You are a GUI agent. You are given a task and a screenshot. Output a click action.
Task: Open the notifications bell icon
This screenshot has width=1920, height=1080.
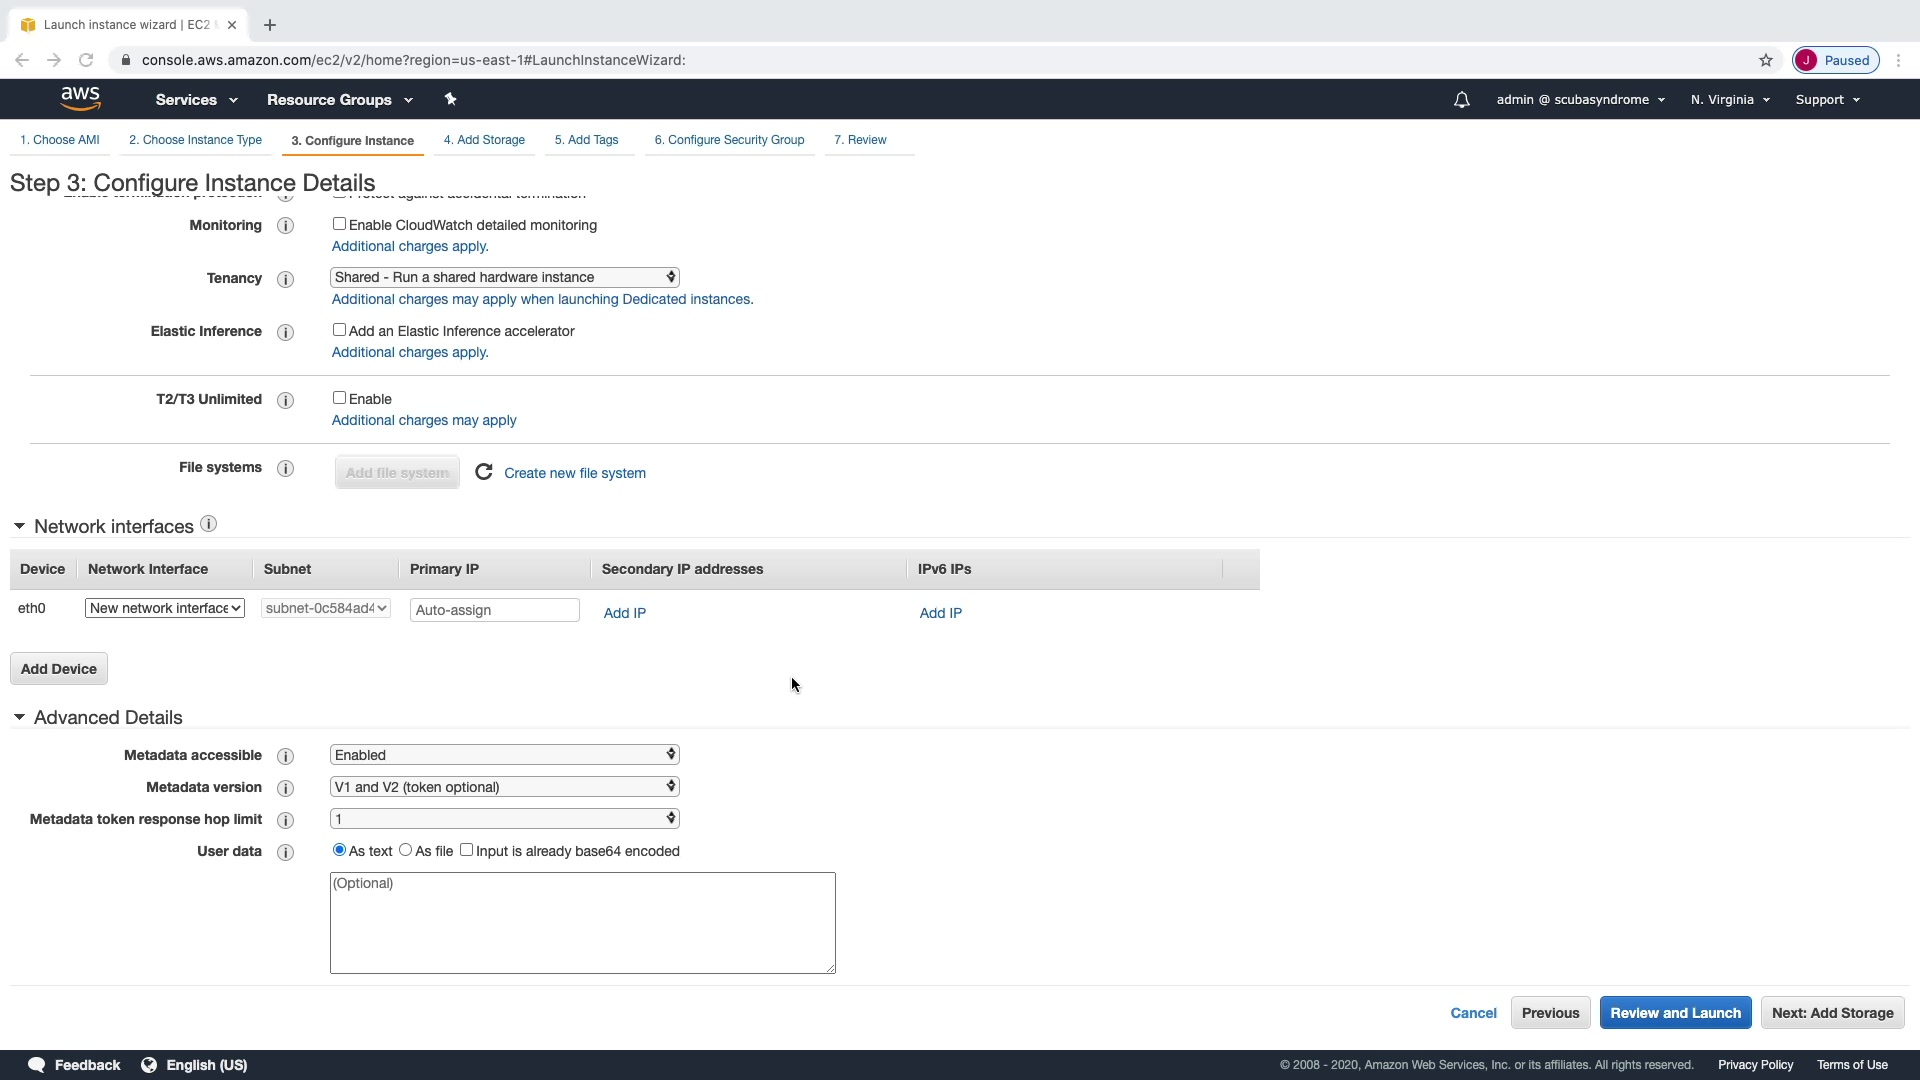1461,100
